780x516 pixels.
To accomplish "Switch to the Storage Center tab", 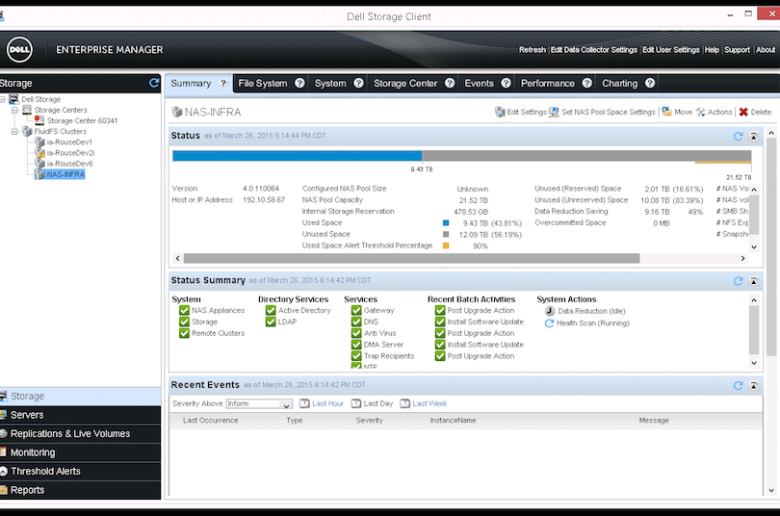I will (405, 83).
